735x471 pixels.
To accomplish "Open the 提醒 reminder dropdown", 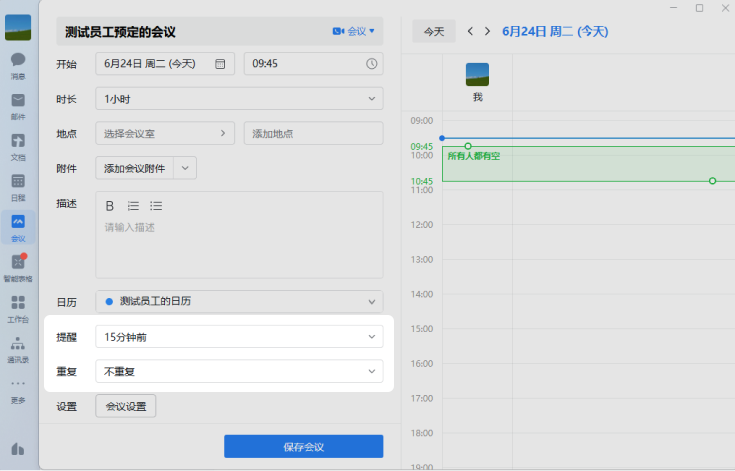I will [239, 337].
